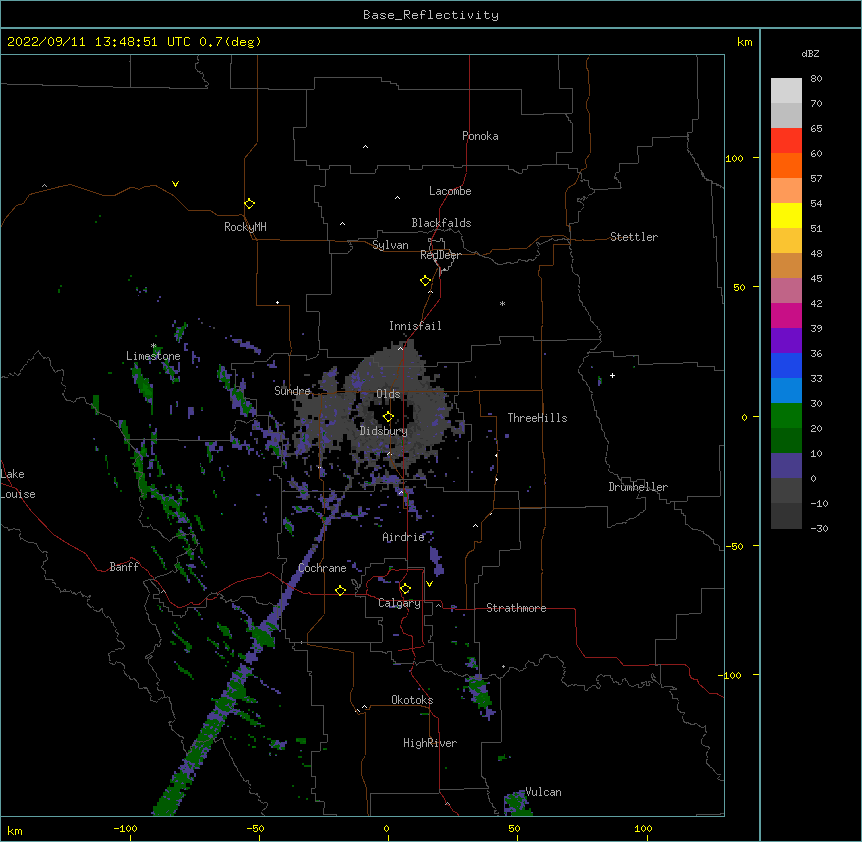Viewport: 862px width, 842px height.
Task: Select the white caret marker west of Lacombe
Action: click(x=397, y=197)
